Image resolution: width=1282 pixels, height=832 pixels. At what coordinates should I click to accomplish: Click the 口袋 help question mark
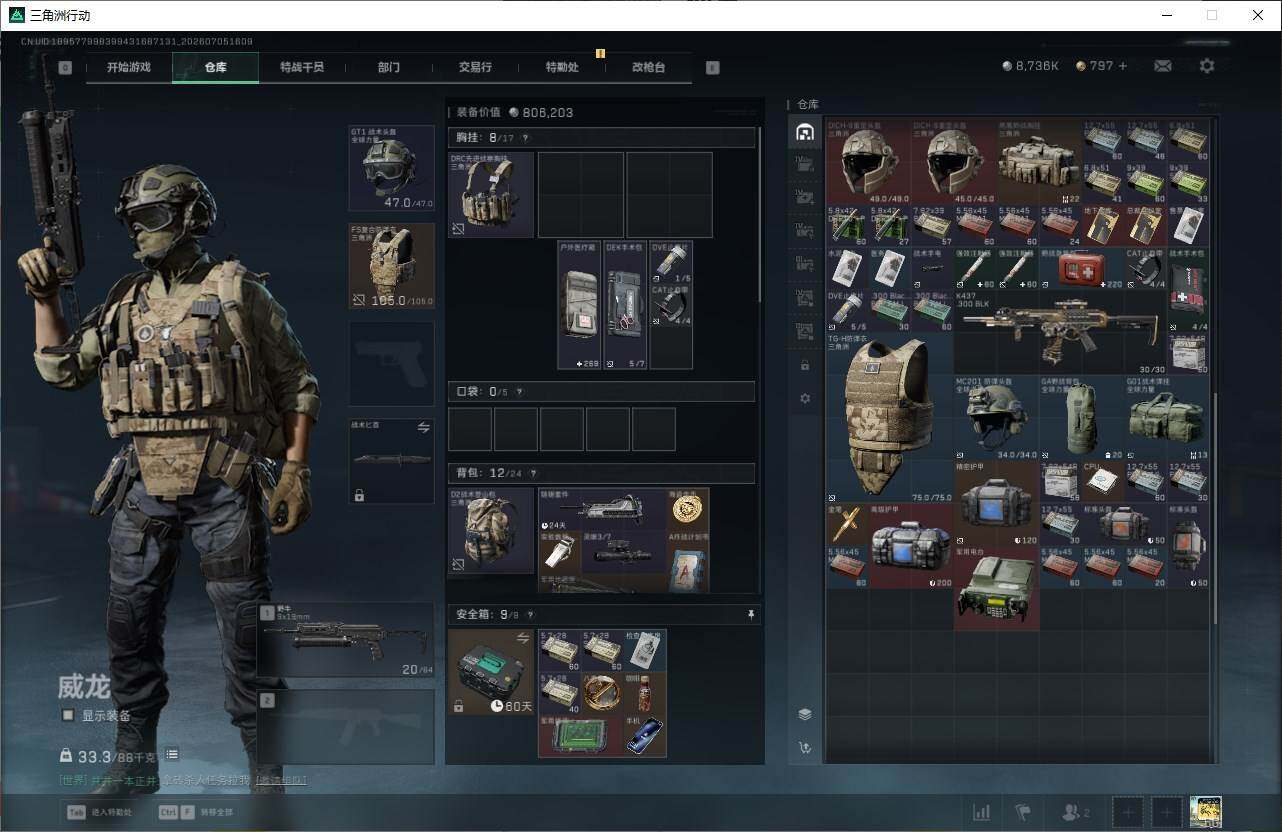pyautogui.click(x=518, y=392)
